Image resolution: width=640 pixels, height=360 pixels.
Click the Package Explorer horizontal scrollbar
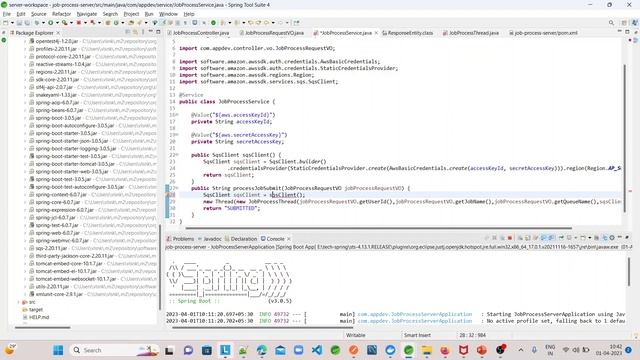tap(42, 327)
